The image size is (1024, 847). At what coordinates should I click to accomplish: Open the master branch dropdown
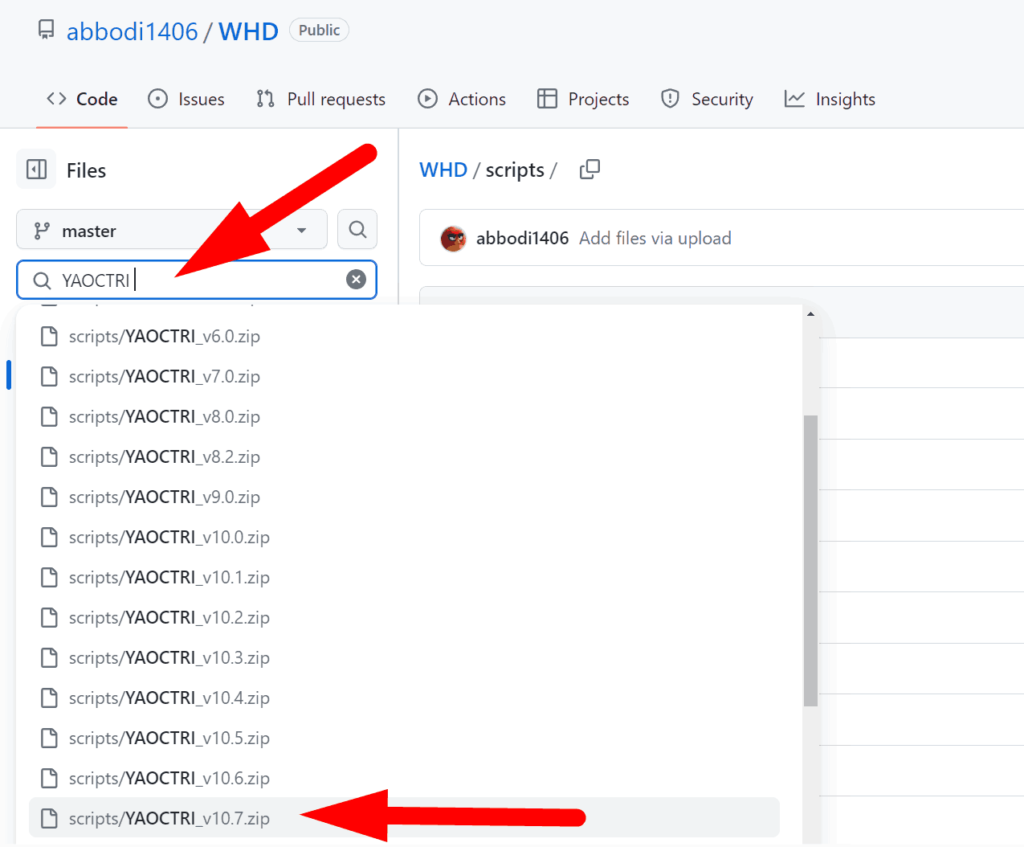pos(172,230)
